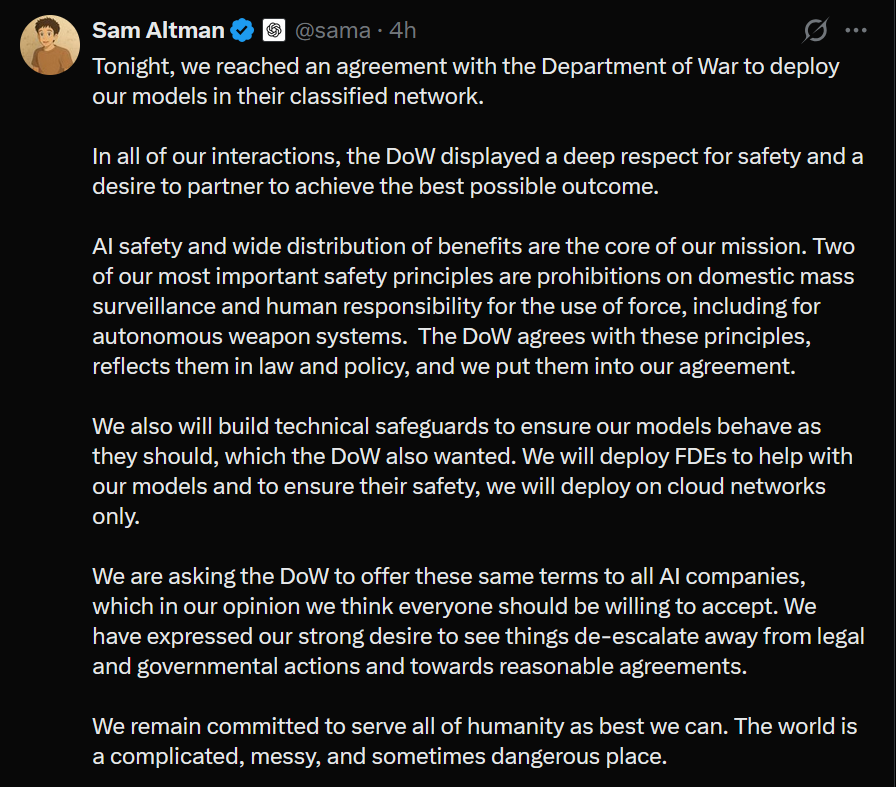Image resolution: width=896 pixels, height=787 pixels.
Task: Open the Grok explain-post icon
Action: (x=815, y=31)
